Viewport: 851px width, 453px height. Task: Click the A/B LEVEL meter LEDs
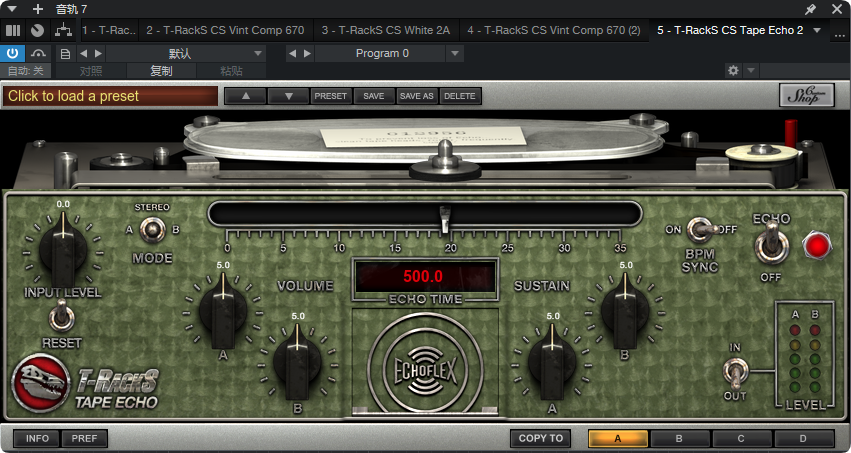(x=805, y=358)
